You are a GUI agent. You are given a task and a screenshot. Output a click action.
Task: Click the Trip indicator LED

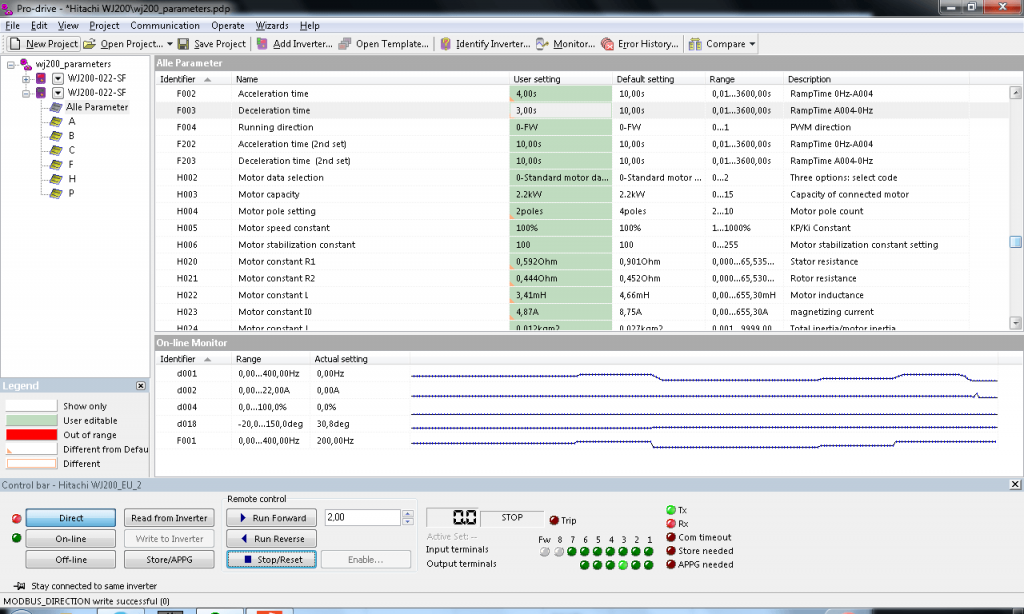click(554, 520)
